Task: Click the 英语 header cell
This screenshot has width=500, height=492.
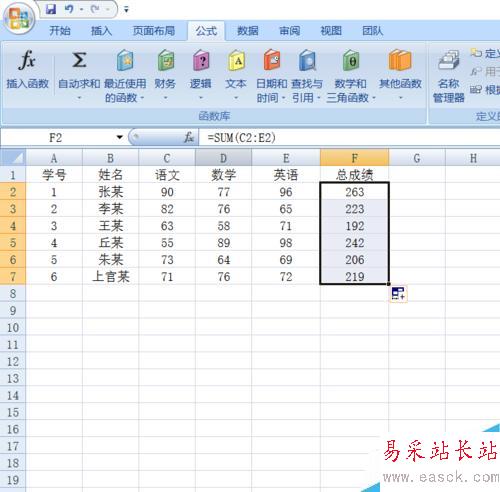Action: (286, 175)
